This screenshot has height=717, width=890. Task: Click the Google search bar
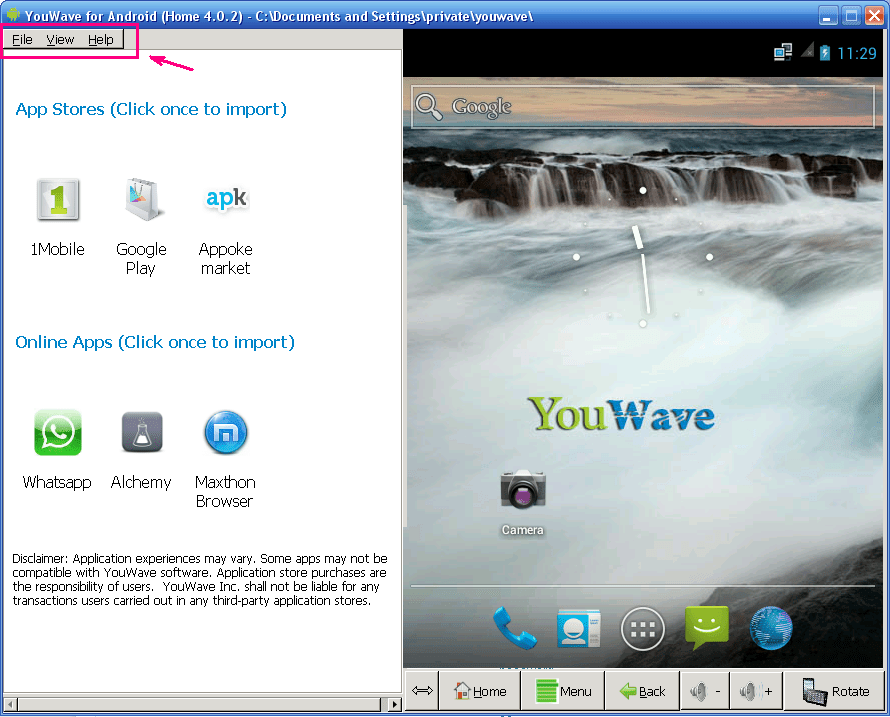[x=643, y=107]
